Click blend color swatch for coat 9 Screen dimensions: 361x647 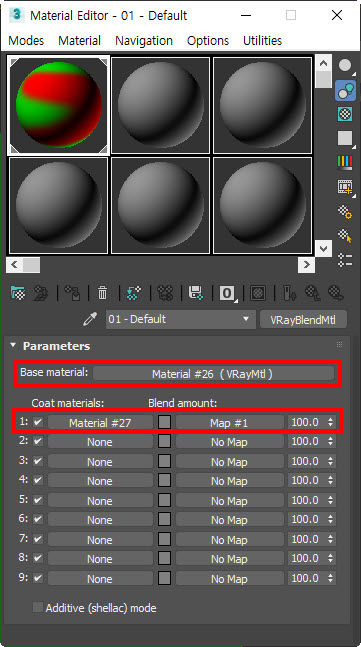(x=164, y=578)
